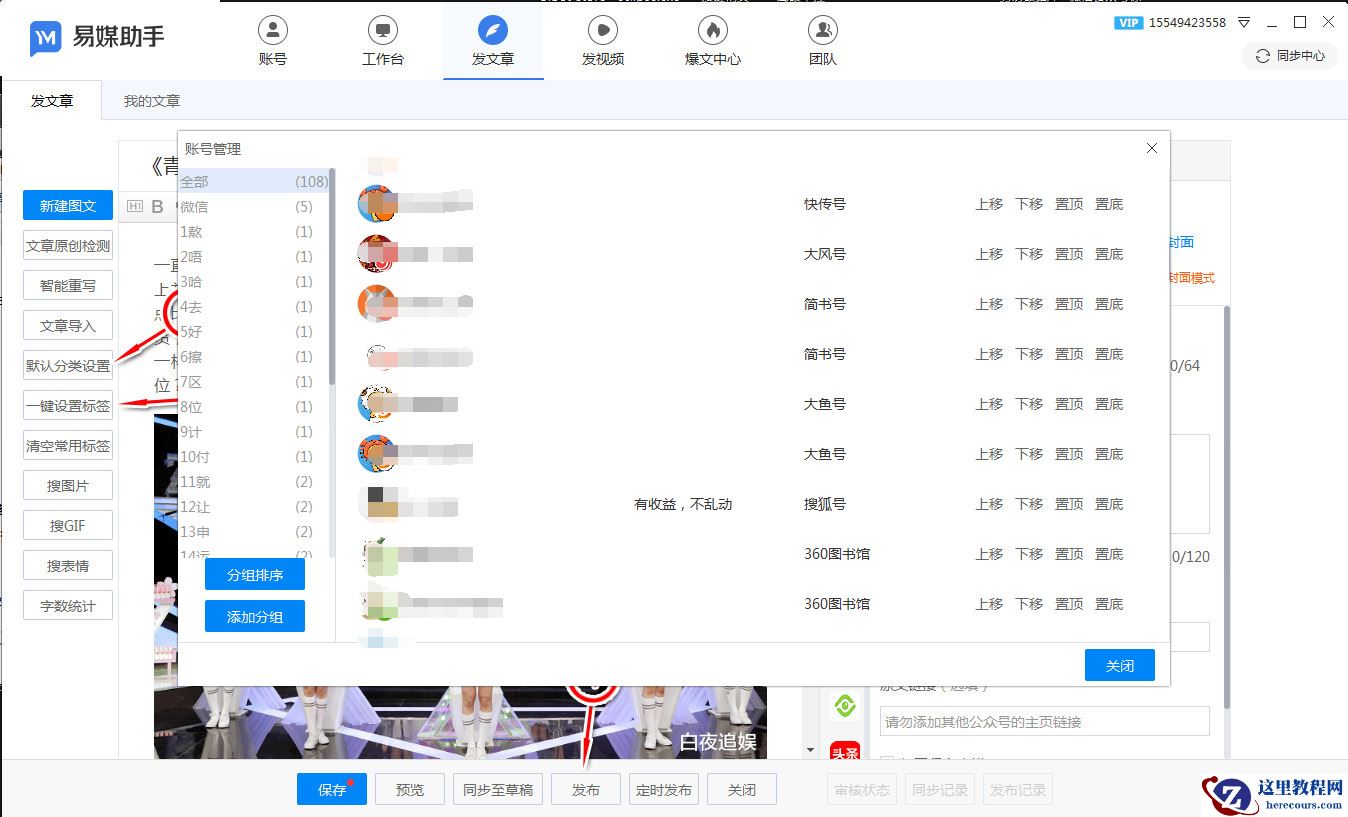Expand the account menu triangle beside 15549423558
The width and height of the screenshot is (1348, 817).
pyautogui.click(x=1244, y=22)
